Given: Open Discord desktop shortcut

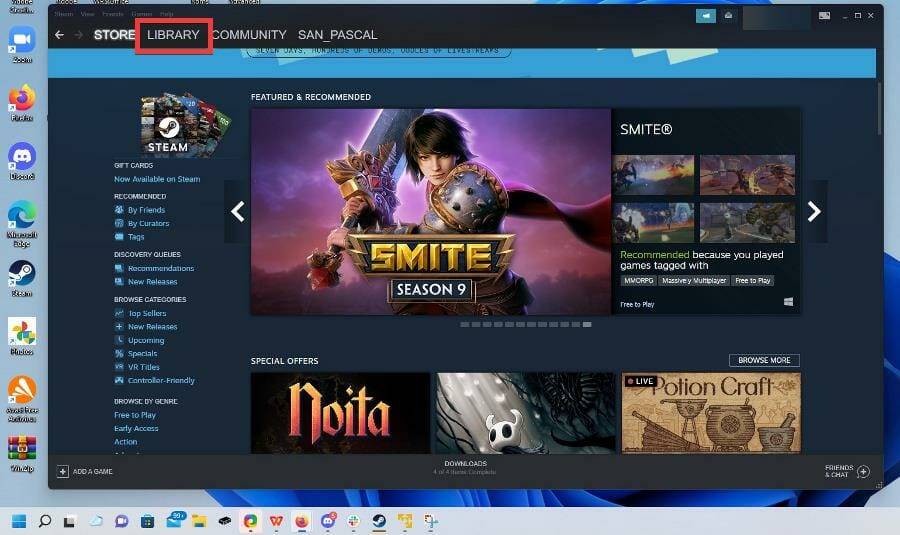Looking at the screenshot, I should (x=22, y=161).
